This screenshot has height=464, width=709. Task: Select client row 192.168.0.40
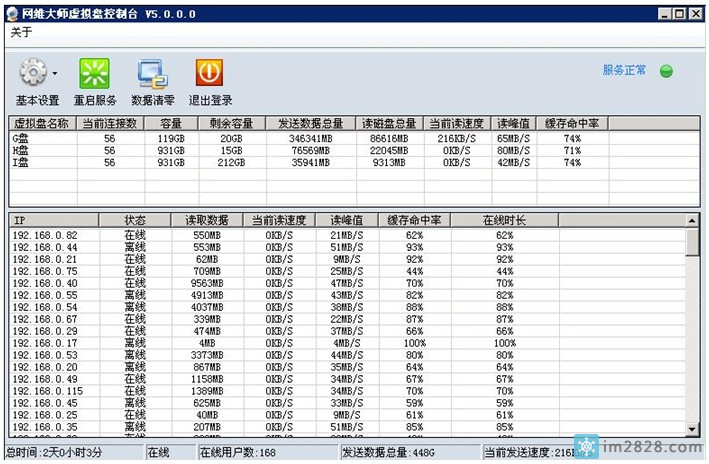click(347, 283)
